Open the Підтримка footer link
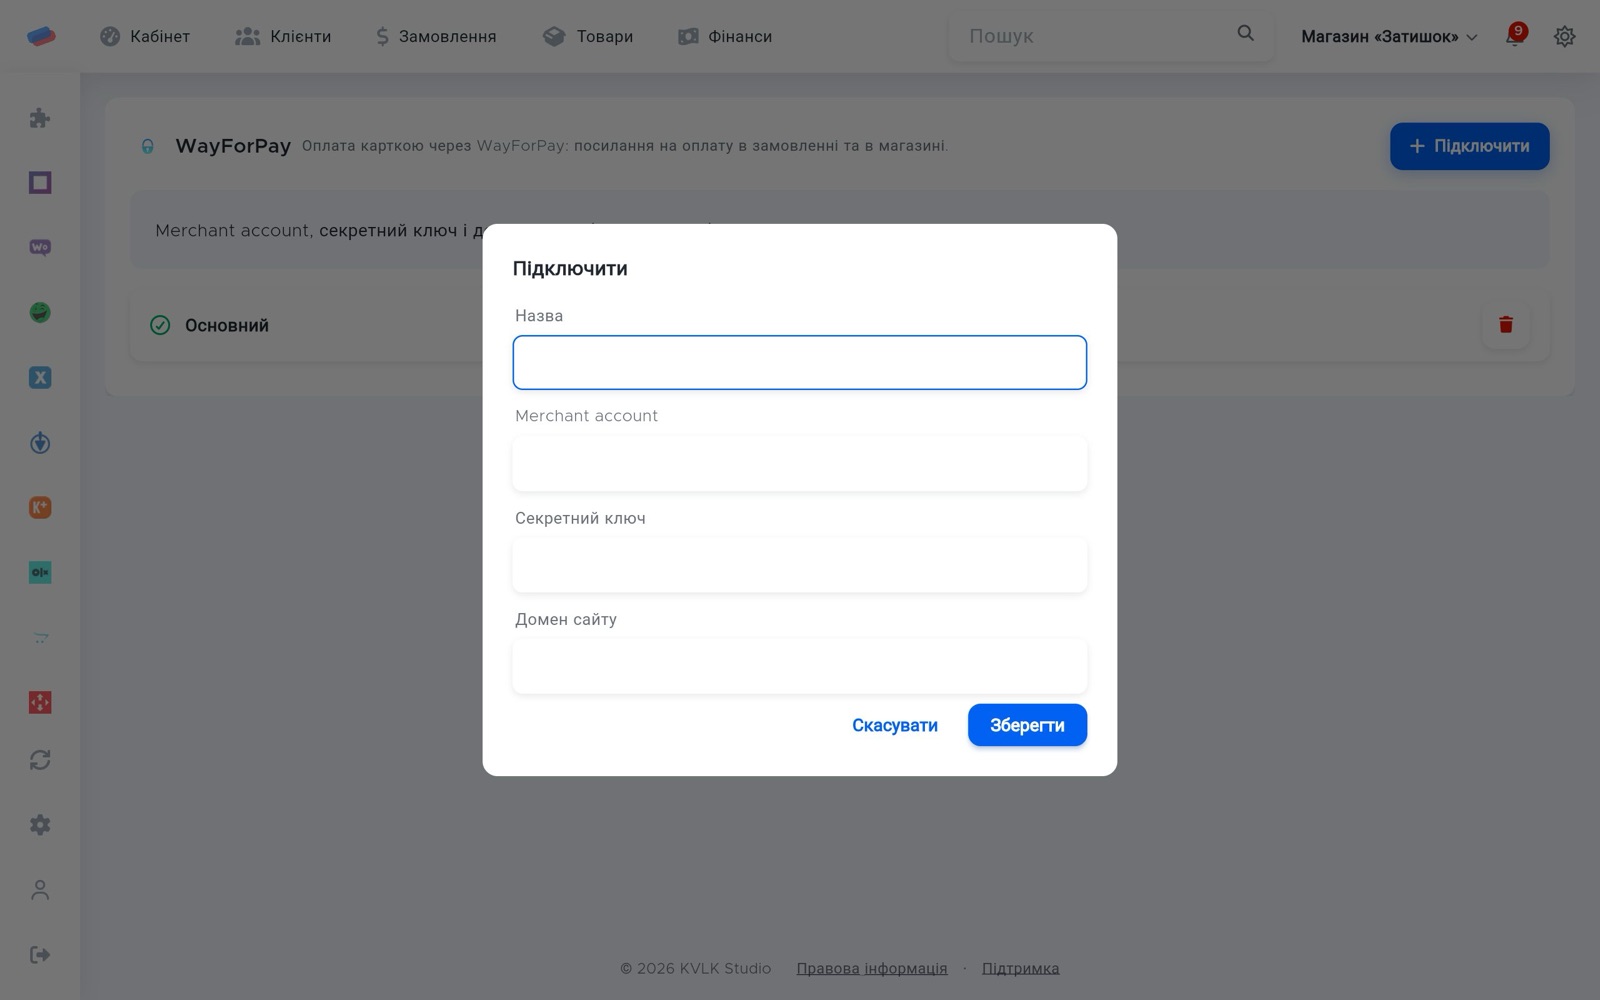This screenshot has height=1000, width=1600. pyautogui.click(x=1021, y=968)
